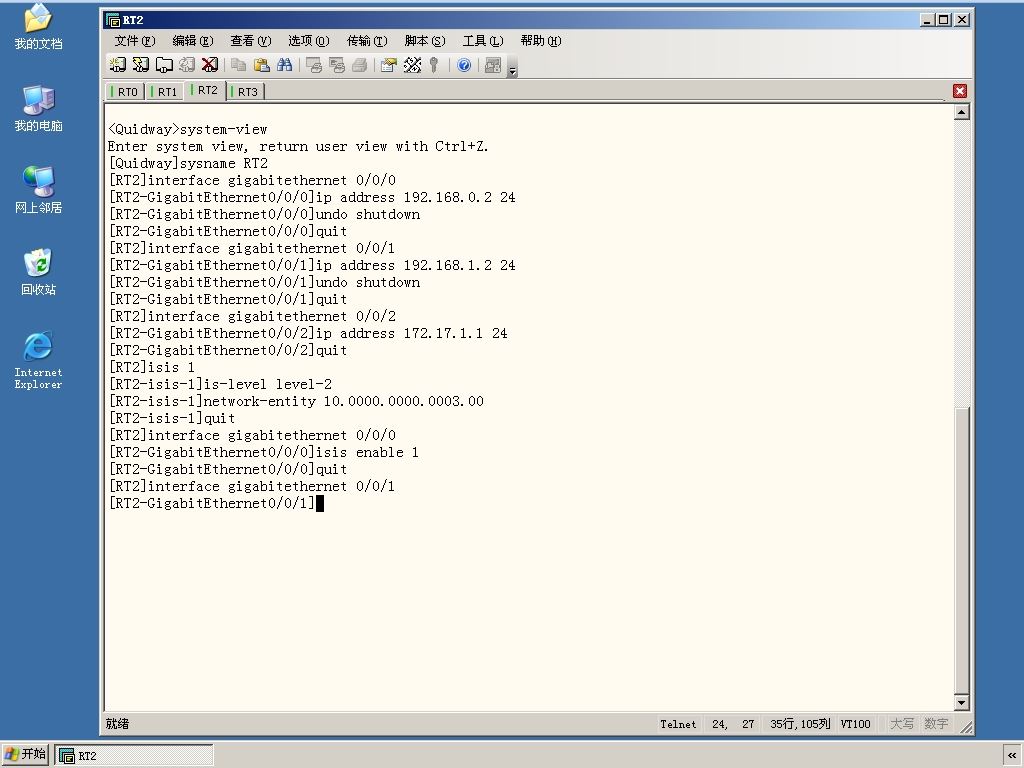
Task: Select the 回收站 recycle bin icon
Action: coord(38,272)
